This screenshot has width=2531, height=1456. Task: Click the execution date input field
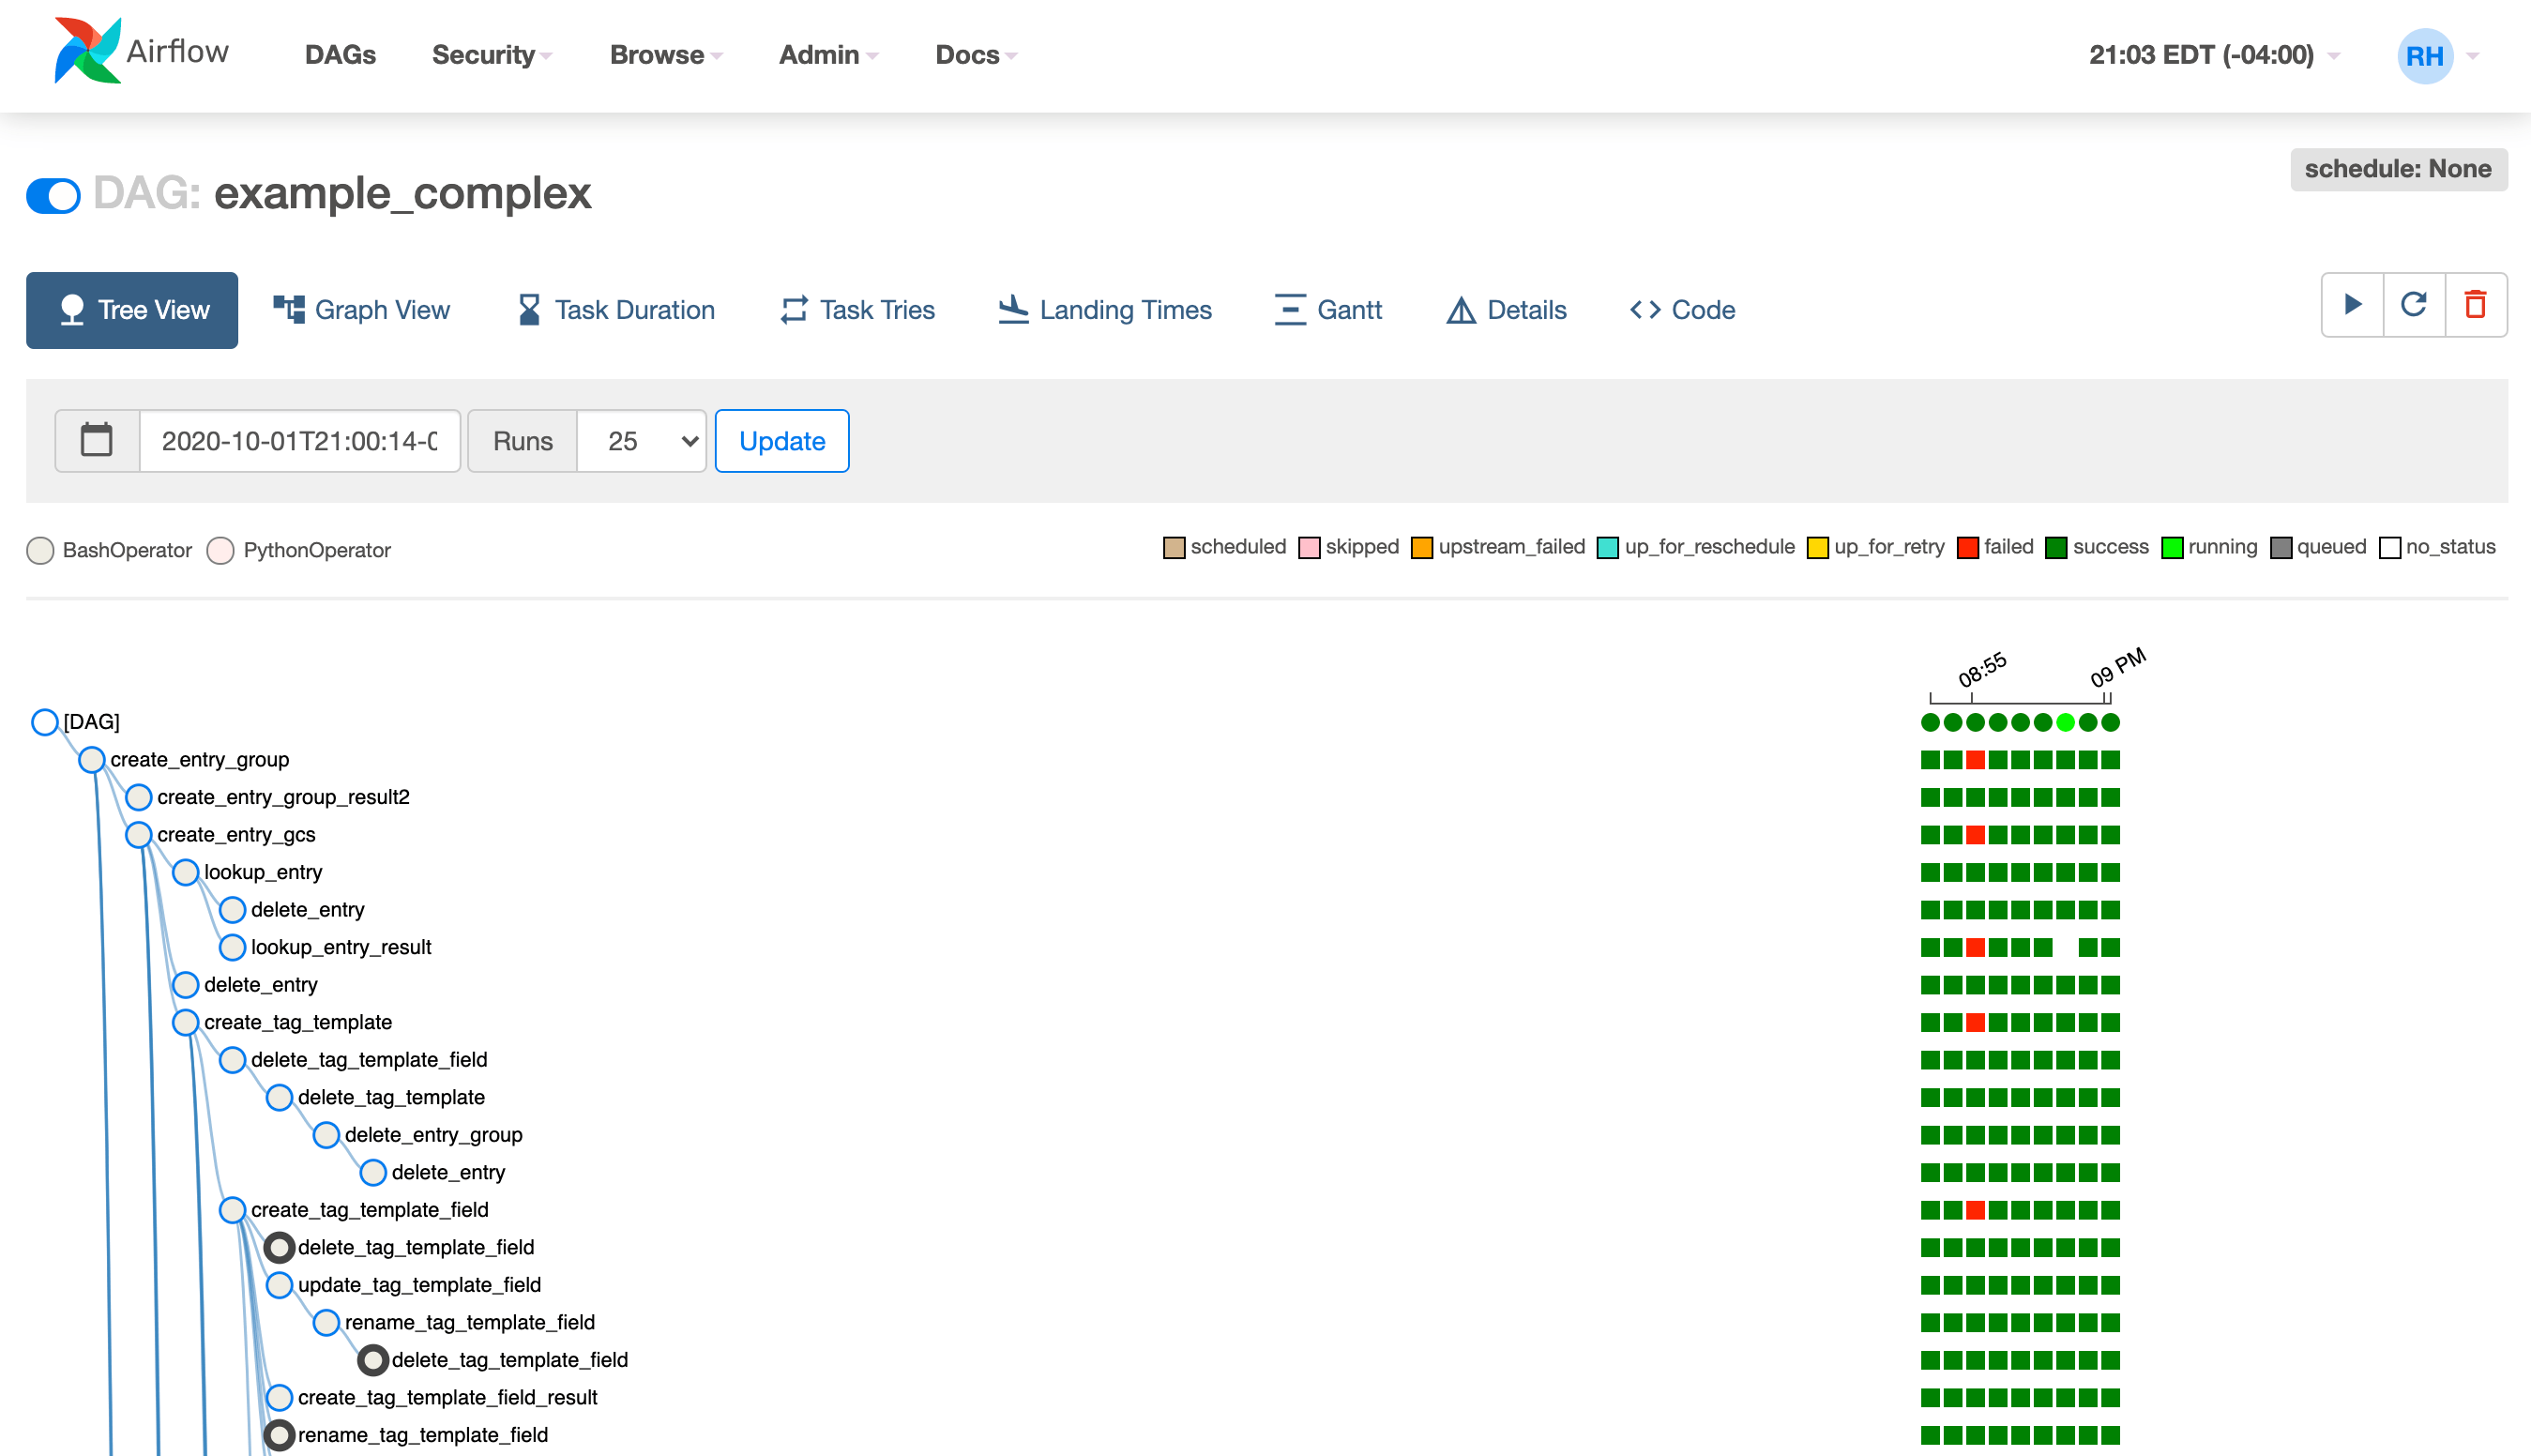298,440
